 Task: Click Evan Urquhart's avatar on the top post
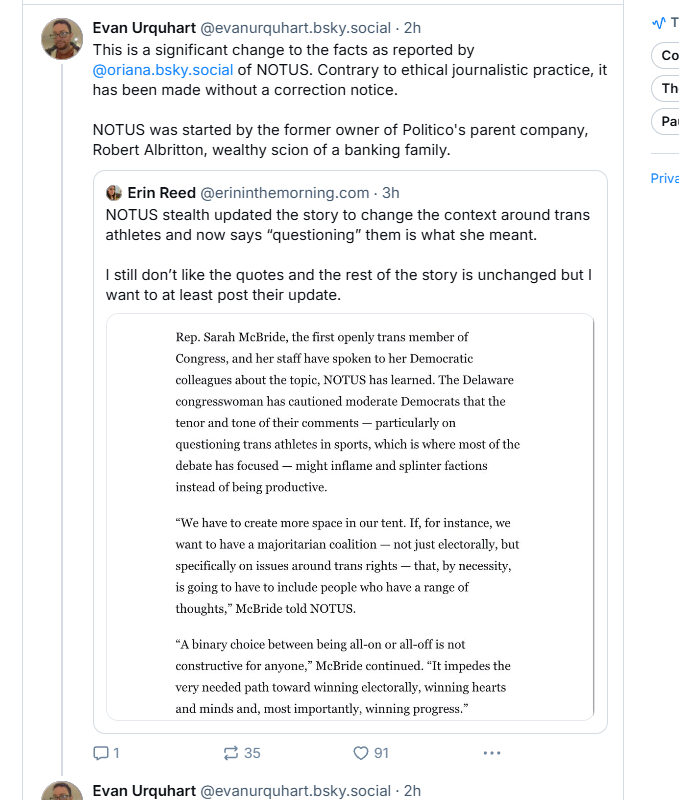click(61, 39)
